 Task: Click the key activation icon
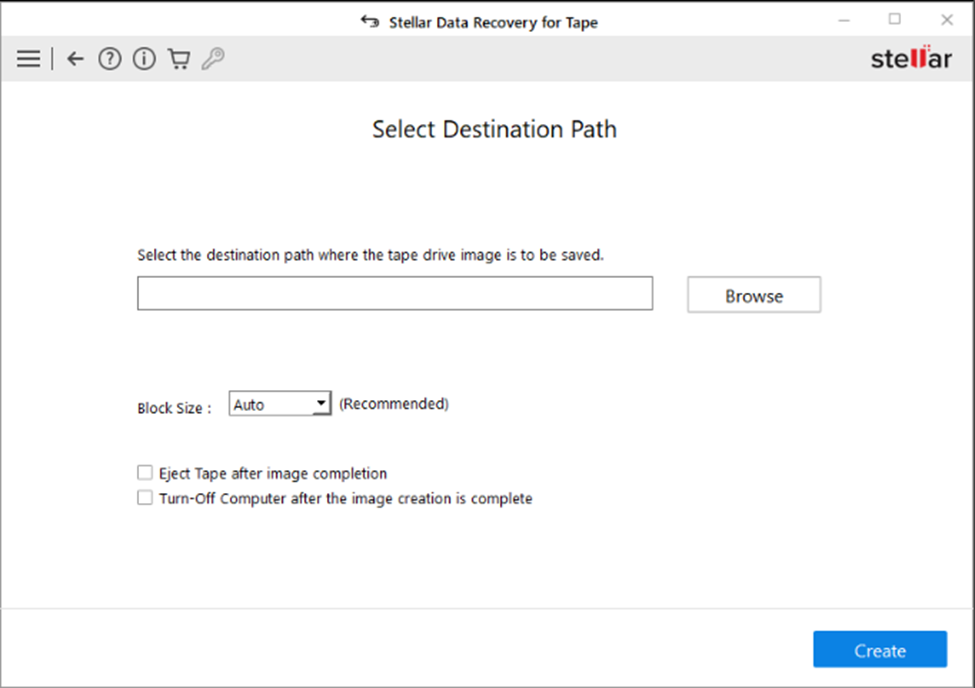[213, 59]
